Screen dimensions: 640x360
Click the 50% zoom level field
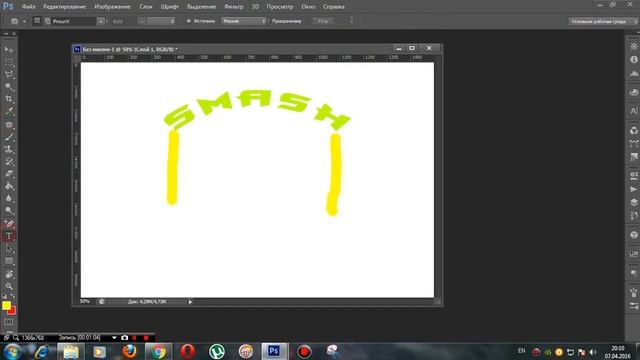tap(84, 301)
